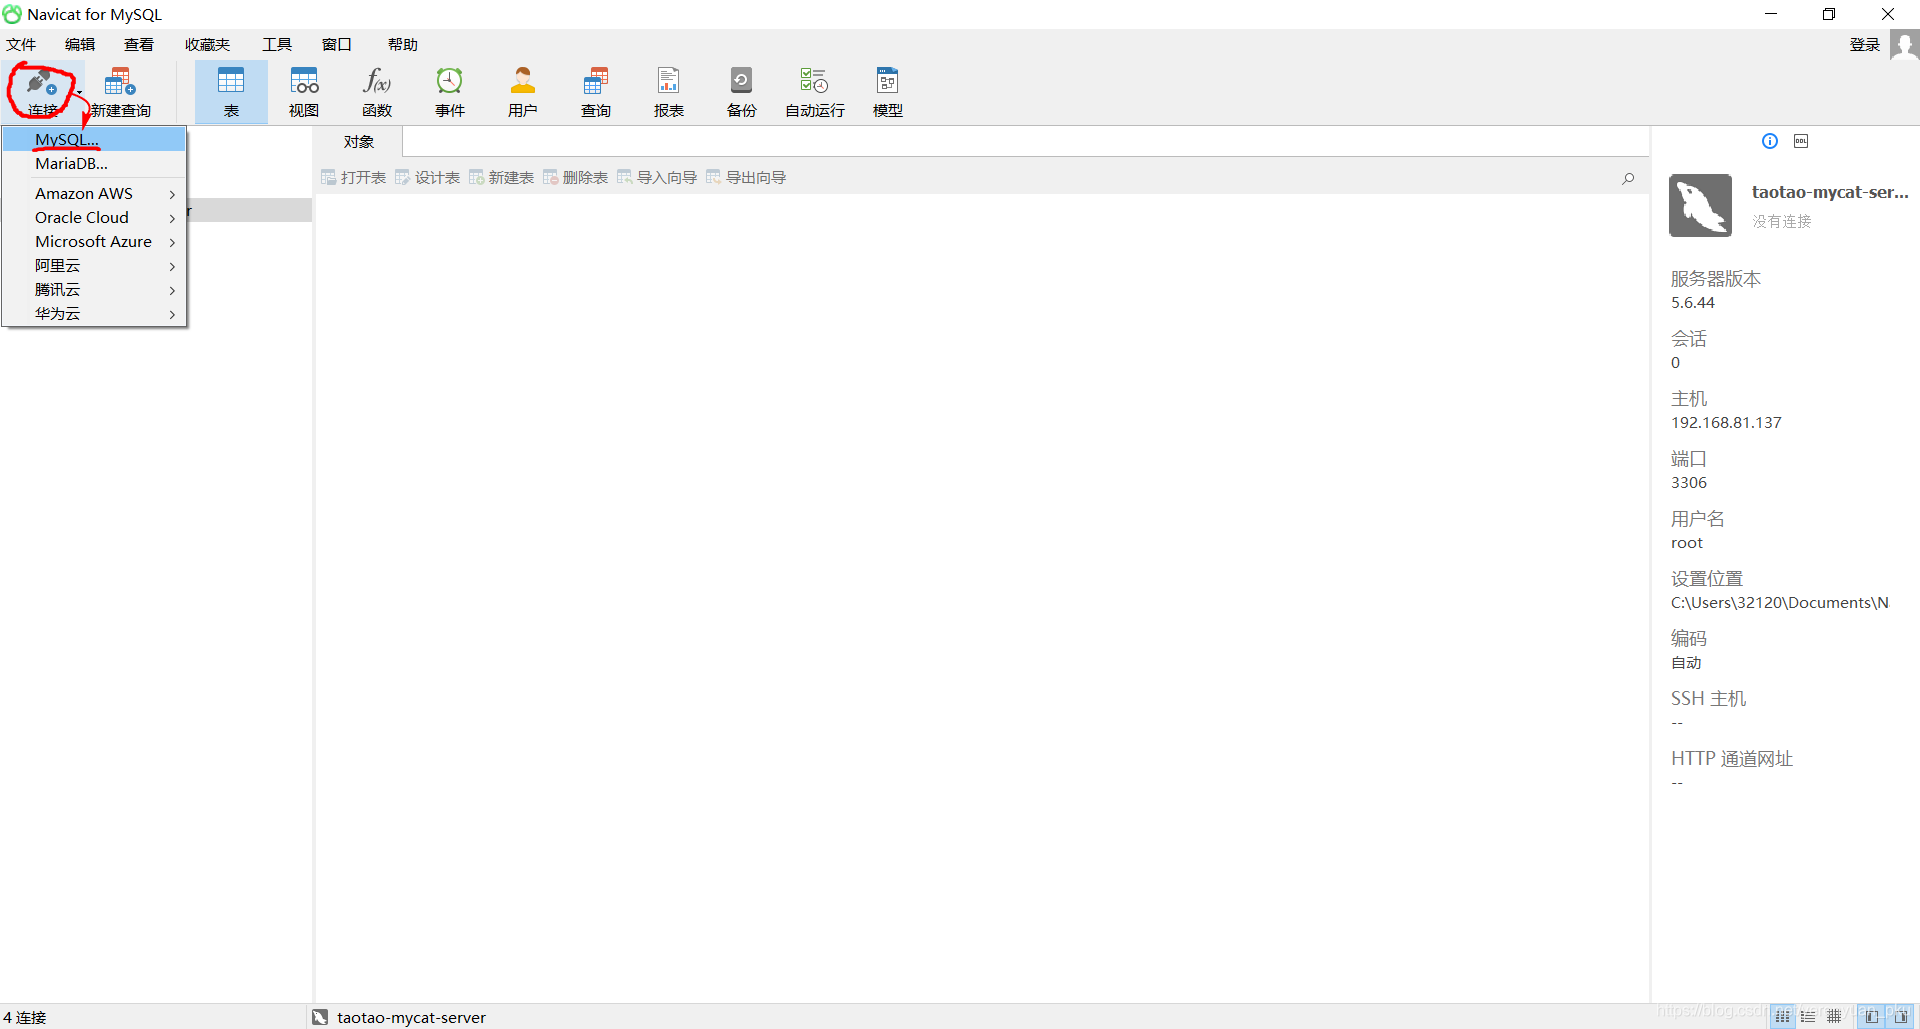Click the 设计表 button
The image size is (1920, 1029).
(x=427, y=178)
